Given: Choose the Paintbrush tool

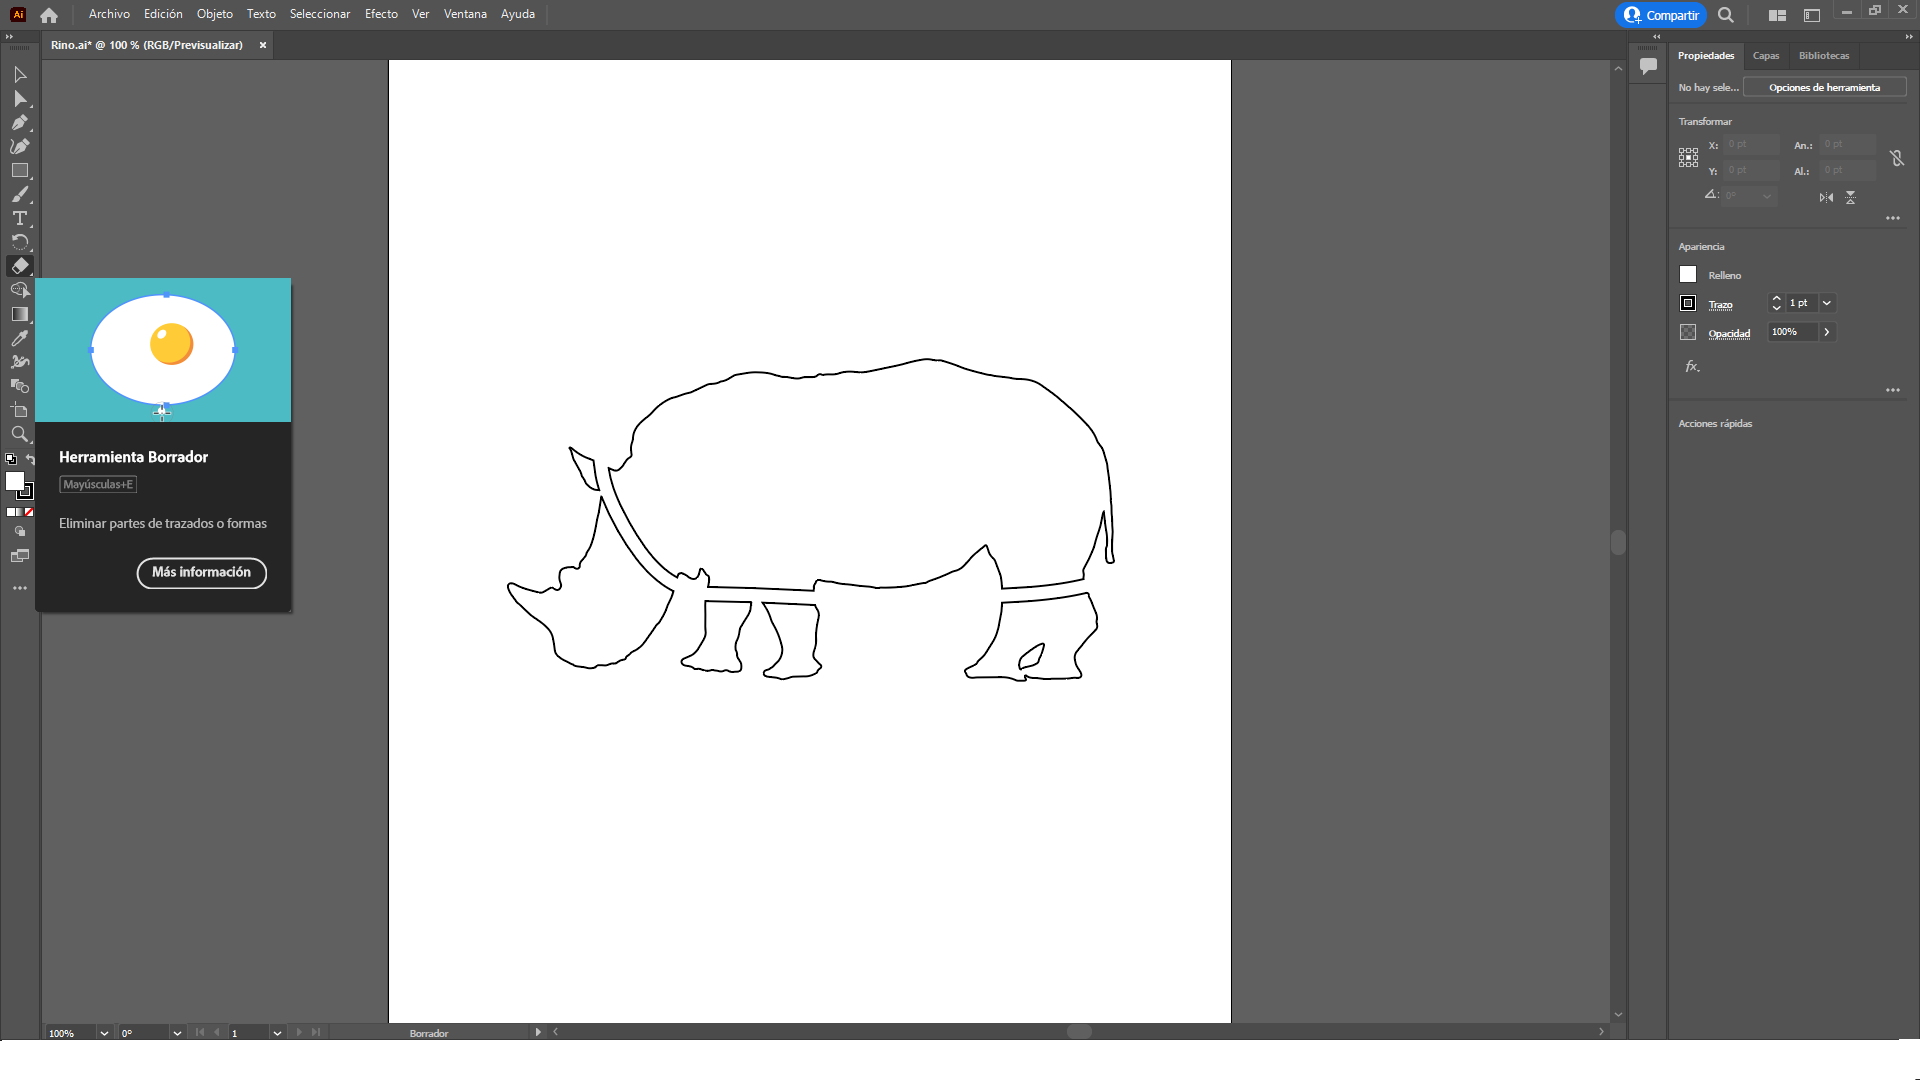Looking at the screenshot, I should tap(19, 195).
